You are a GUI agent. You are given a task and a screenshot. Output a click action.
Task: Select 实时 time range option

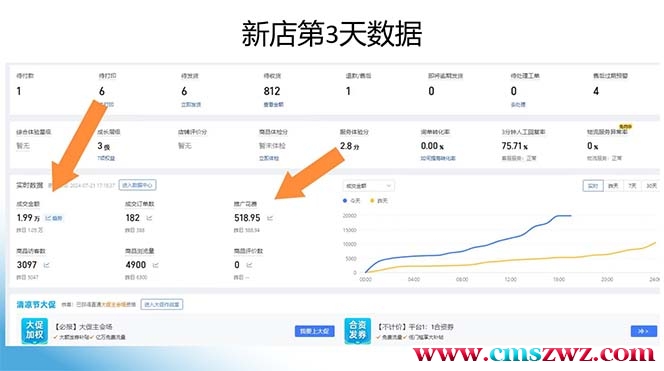[593, 186]
